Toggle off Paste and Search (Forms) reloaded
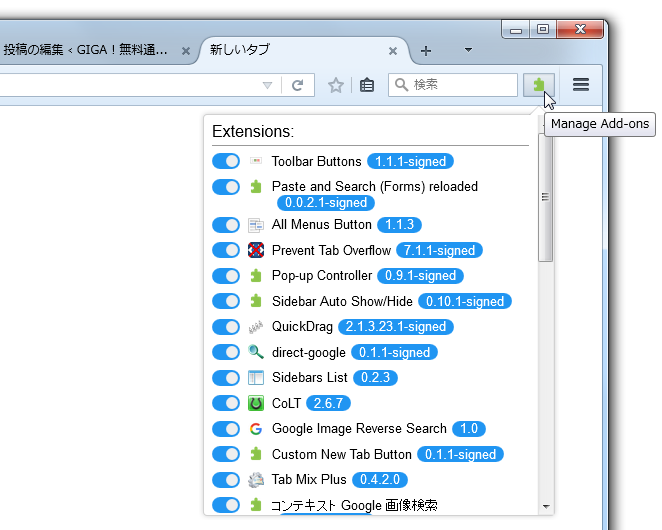662x530 pixels. pyautogui.click(x=226, y=187)
